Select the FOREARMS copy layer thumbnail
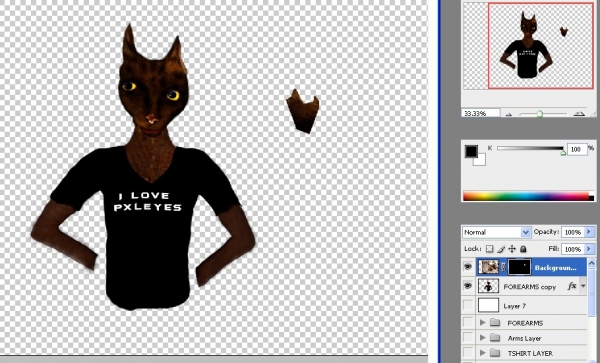Viewport: 600px width, 363px height. coord(489,286)
